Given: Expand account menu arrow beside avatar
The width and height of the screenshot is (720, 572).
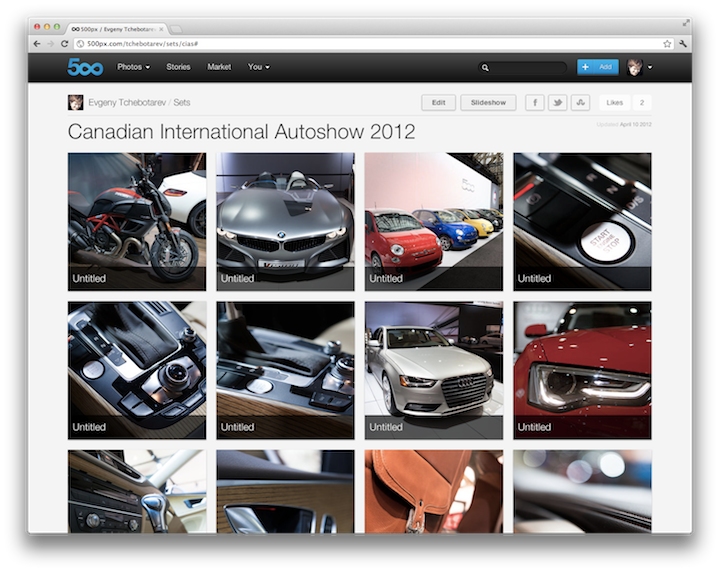Looking at the screenshot, I should [650, 67].
